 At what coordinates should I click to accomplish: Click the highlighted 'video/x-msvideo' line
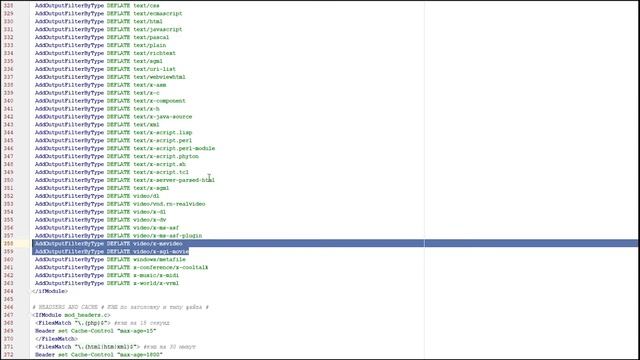pyautogui.click(x=109, y=244)
